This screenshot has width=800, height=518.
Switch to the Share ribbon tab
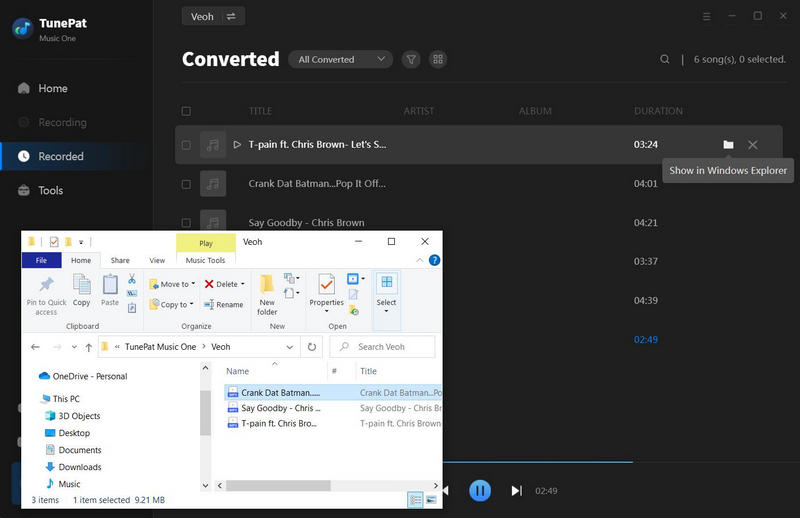pyautogui.click(x=120, y=260)
